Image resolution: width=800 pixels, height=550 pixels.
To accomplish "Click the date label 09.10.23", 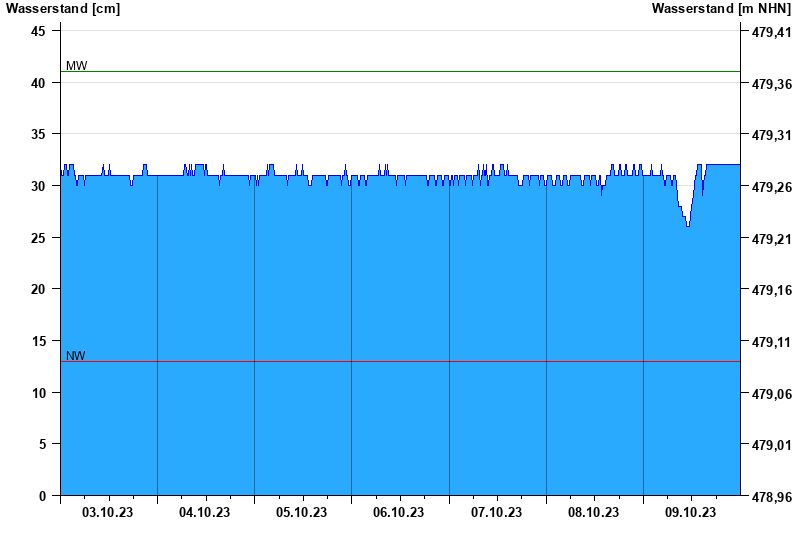I will 690,512.
